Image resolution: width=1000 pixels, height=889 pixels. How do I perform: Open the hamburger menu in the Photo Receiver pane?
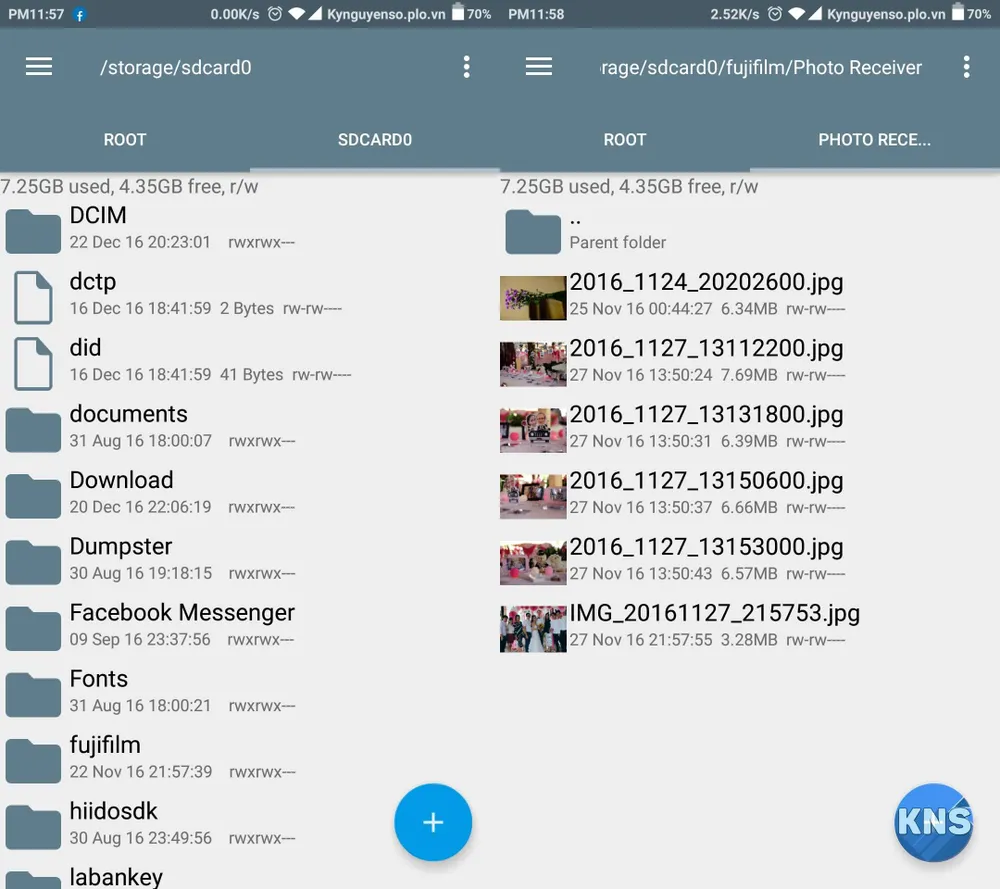(x=539, y=67)
